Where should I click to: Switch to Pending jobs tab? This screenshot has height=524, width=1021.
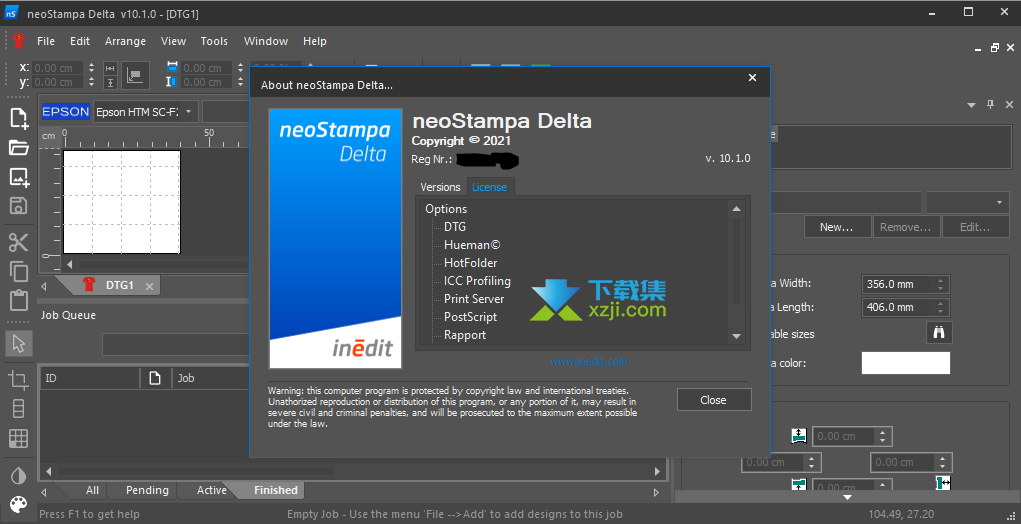click(147, 490)
